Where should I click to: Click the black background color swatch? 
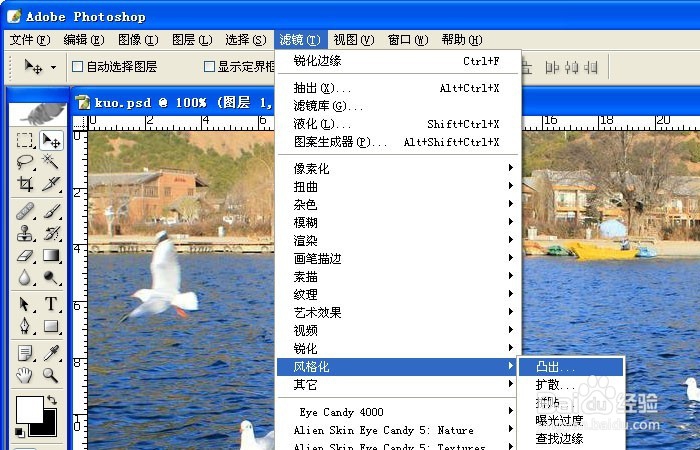(x=48, y=428)
